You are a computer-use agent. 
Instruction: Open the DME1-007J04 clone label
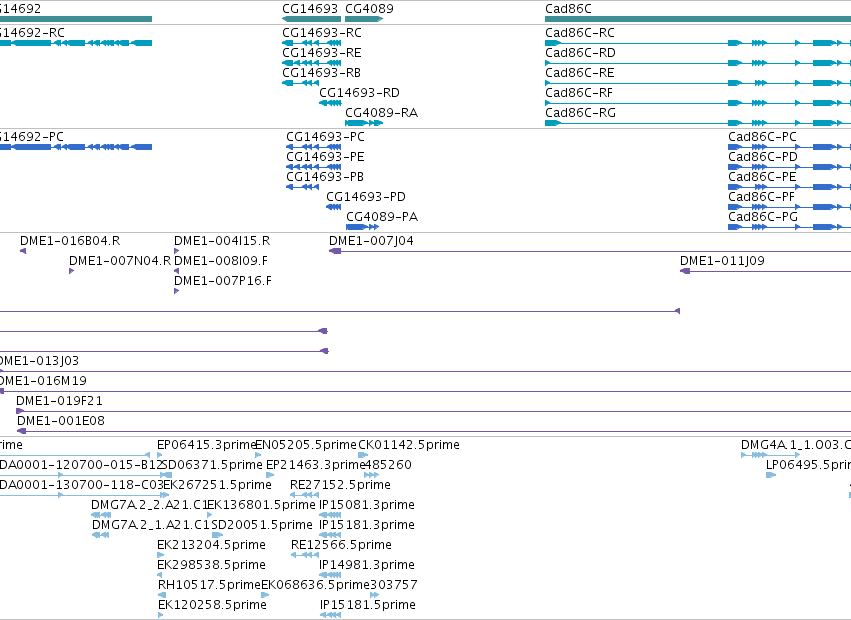(371, 241)
